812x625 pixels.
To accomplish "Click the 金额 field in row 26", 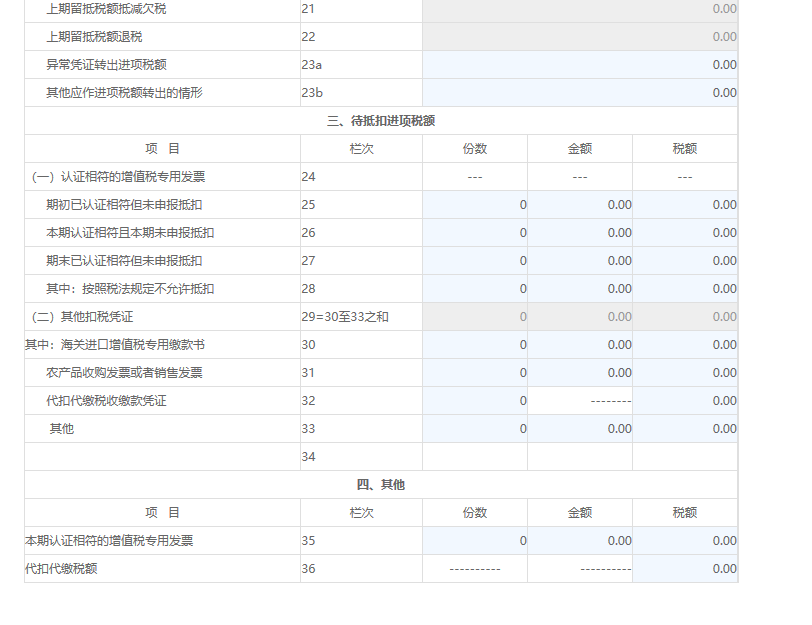I will pos(580,233).
